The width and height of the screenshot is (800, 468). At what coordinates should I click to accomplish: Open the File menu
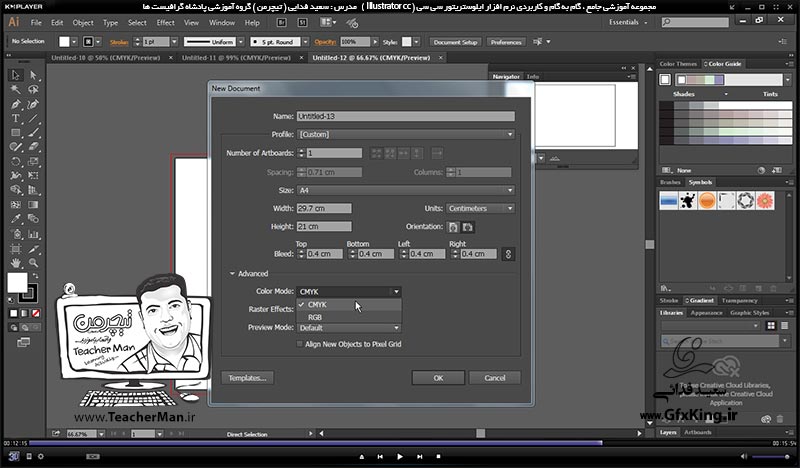(36, 22)
